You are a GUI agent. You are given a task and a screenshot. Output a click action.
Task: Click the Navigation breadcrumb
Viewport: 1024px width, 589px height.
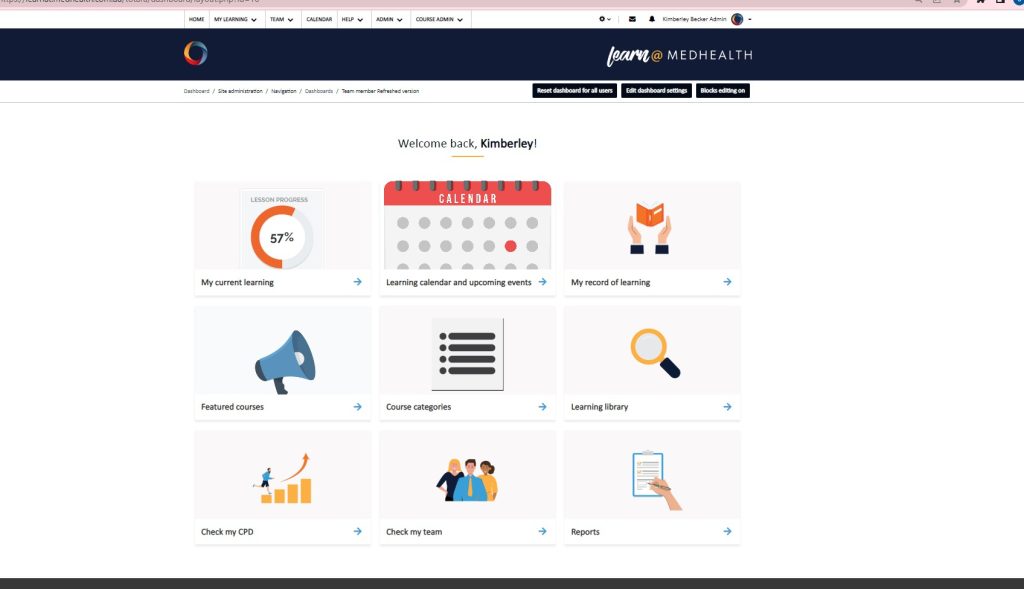point(283,91)
